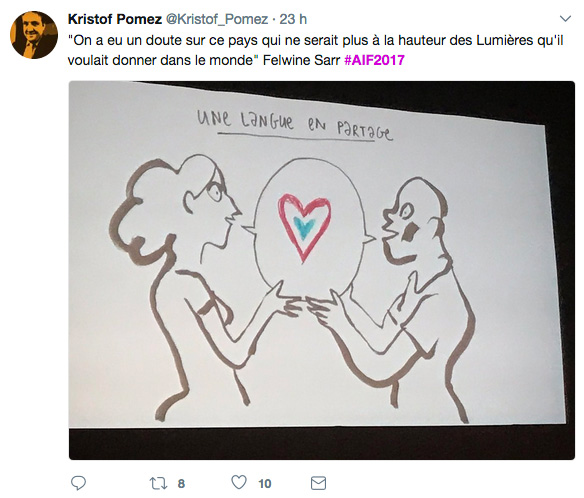
Task: View the retweet count of 8
Action: click(x=181, y=483)
